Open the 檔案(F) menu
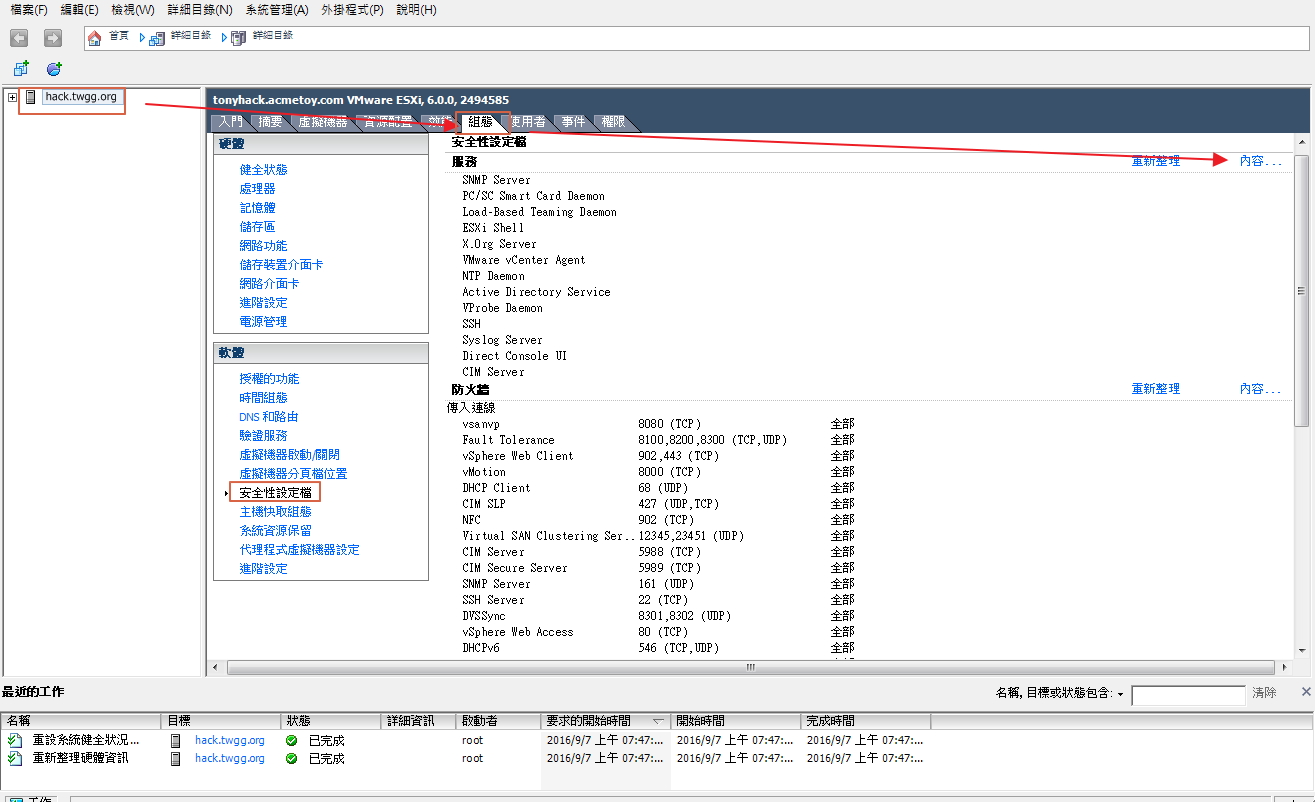Viewport: 1315px width, 802px height. coord(29,10)
